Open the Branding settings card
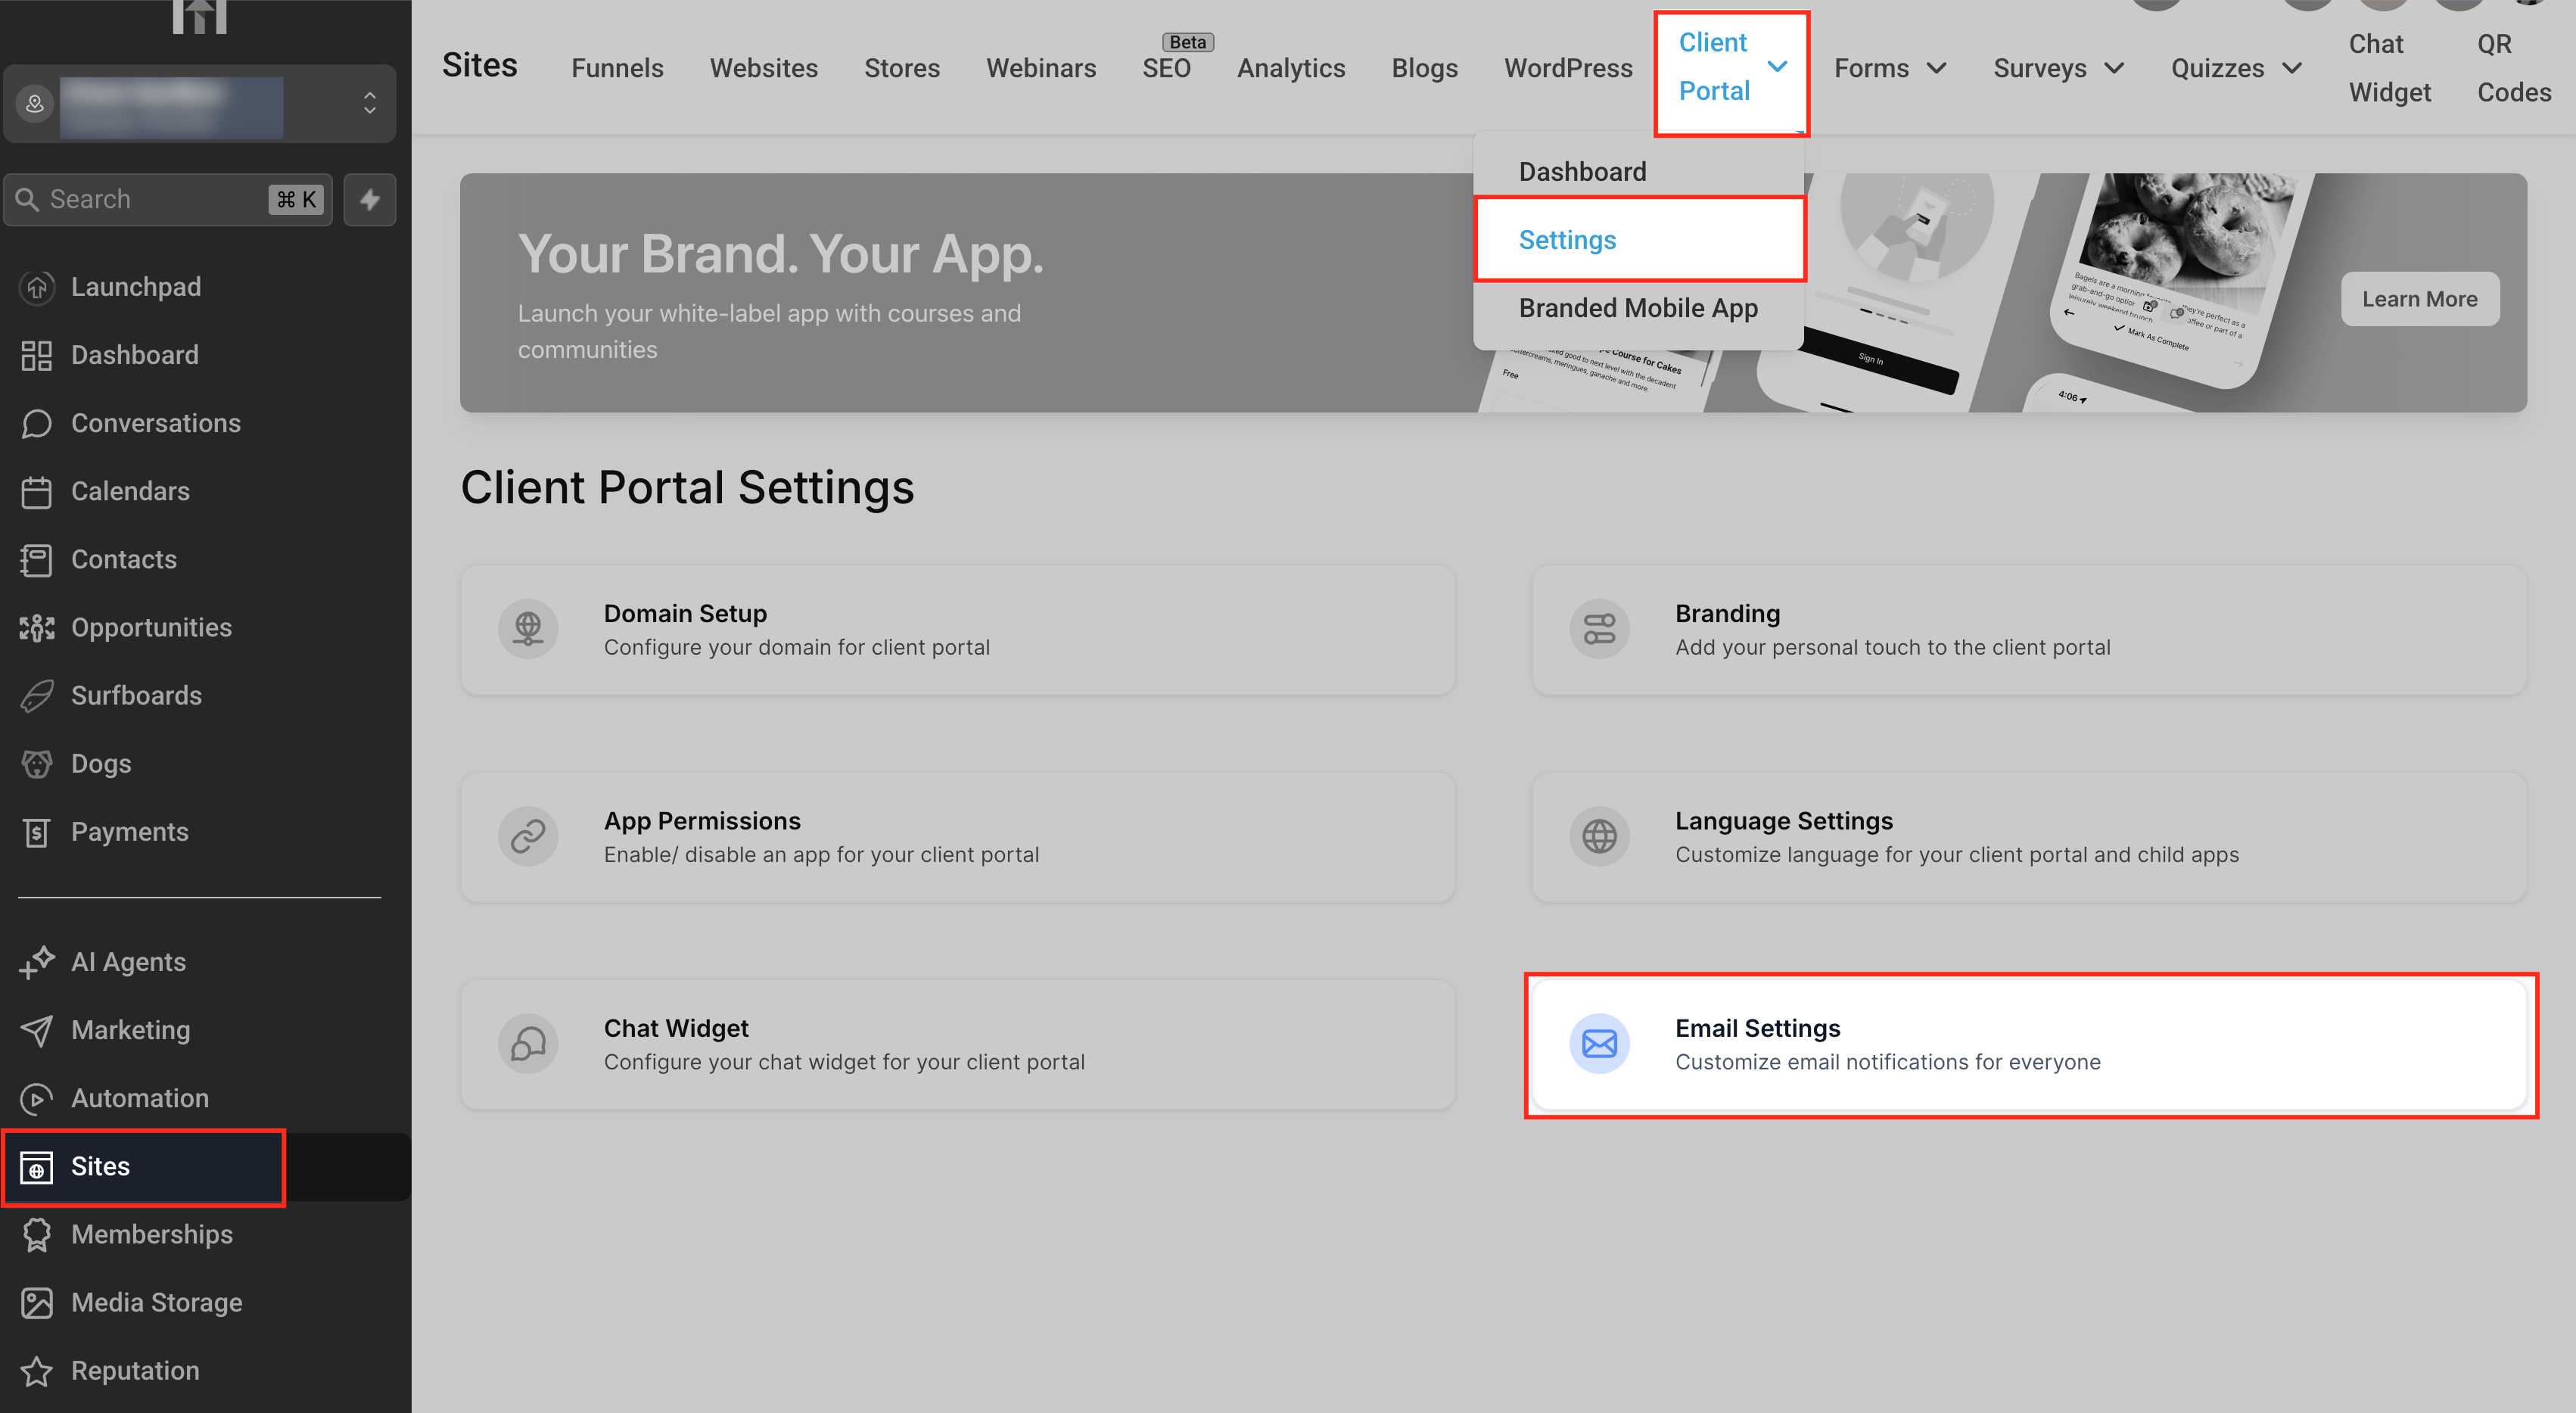 2027,629
